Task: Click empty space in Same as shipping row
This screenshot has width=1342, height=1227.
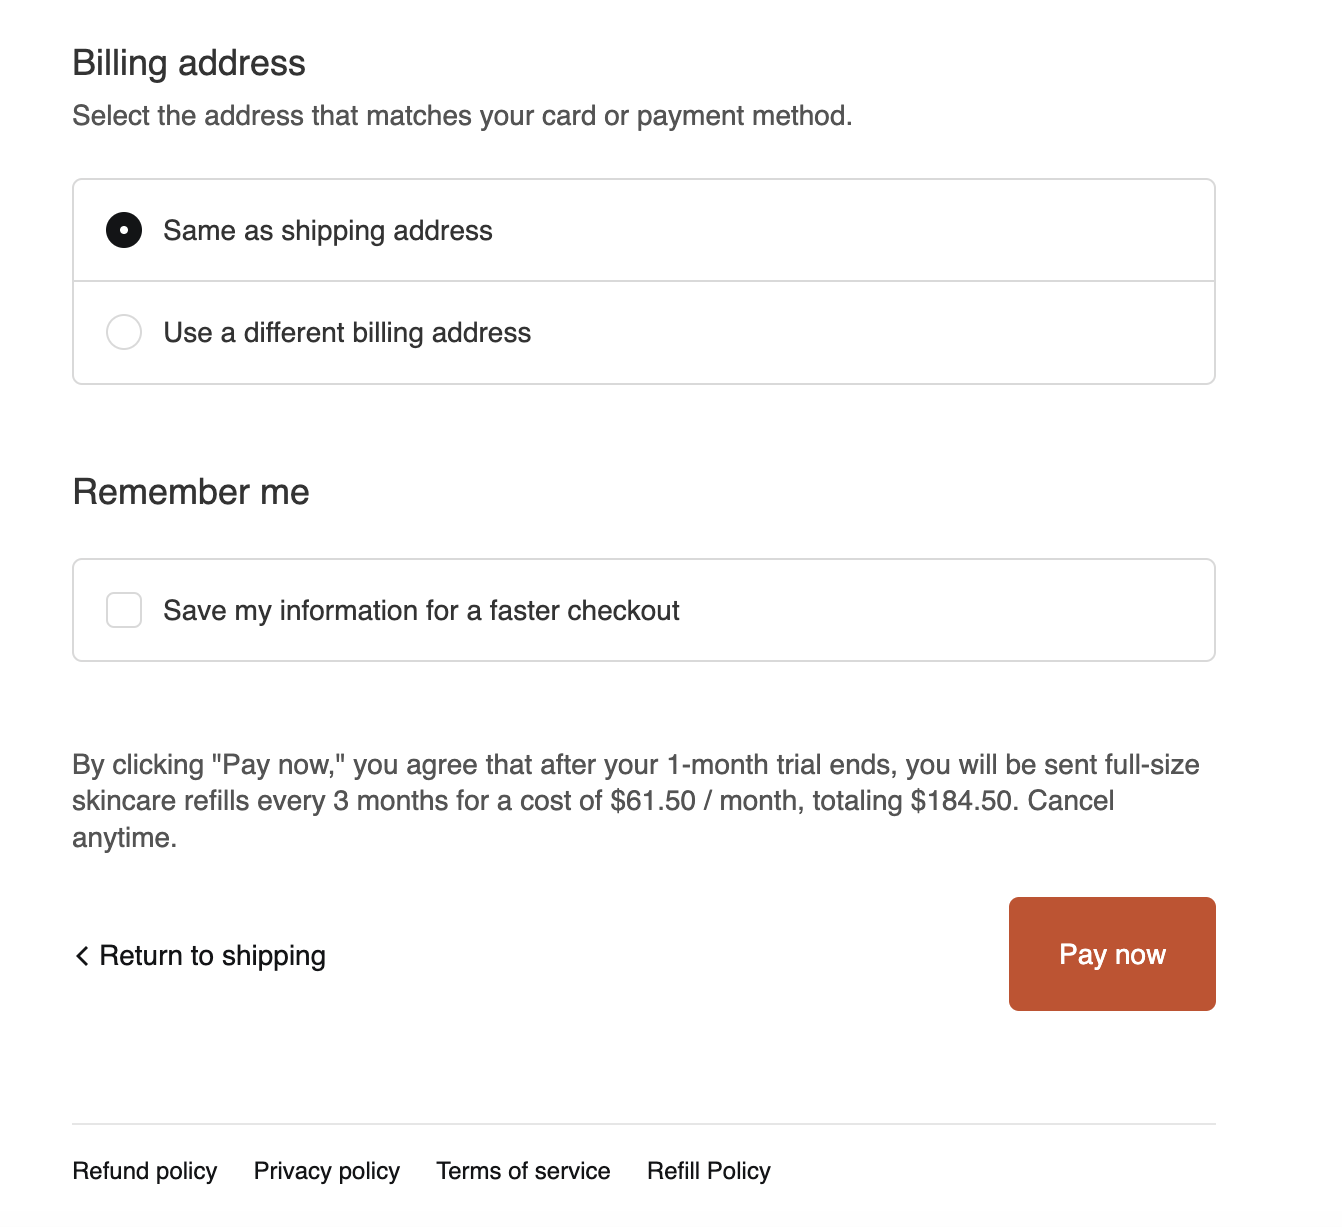Action: point(850,230)
